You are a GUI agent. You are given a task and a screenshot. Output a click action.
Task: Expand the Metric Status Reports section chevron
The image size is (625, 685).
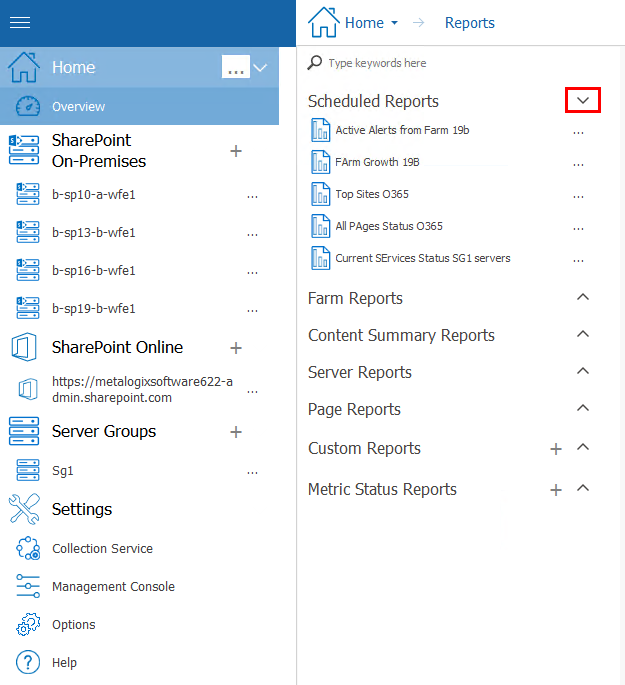[x=583, y=488]
